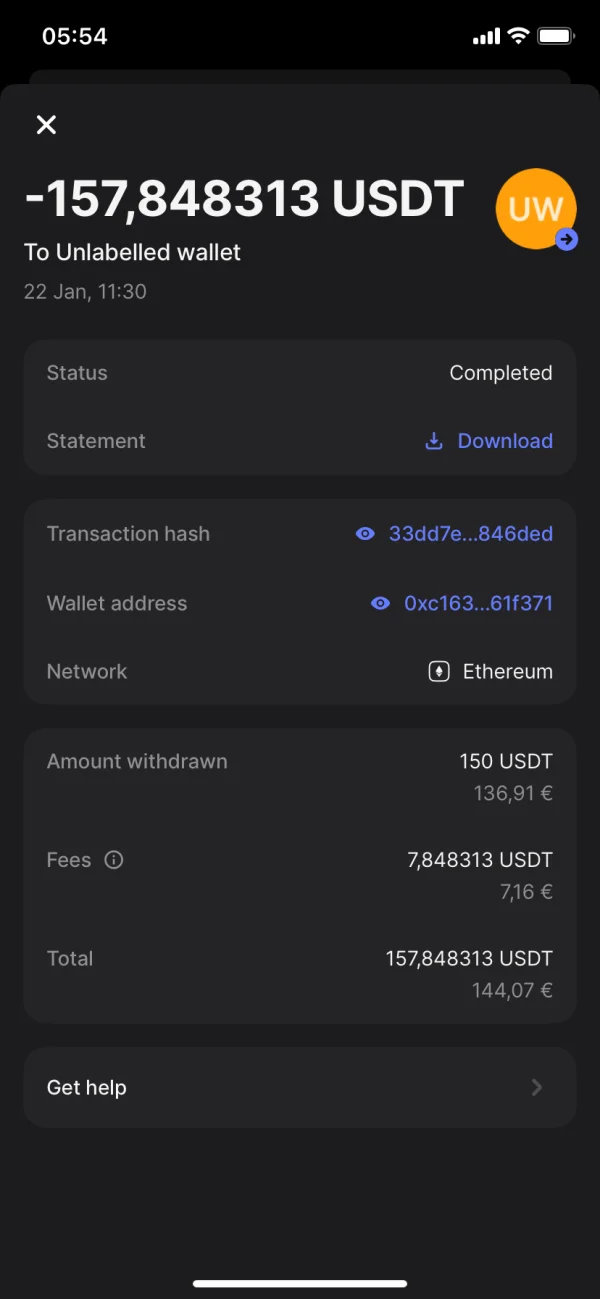Open the Fees info tooltip icon

coord(114,860)
